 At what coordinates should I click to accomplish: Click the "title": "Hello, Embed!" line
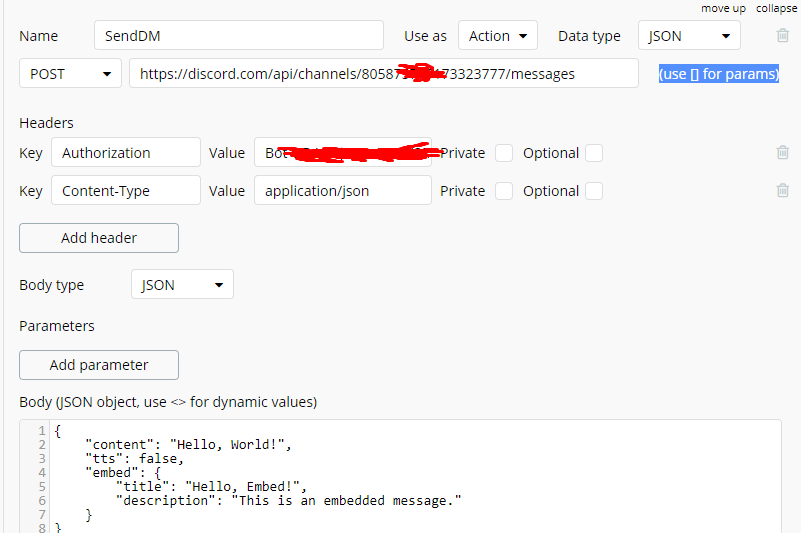tap(211, 486)
